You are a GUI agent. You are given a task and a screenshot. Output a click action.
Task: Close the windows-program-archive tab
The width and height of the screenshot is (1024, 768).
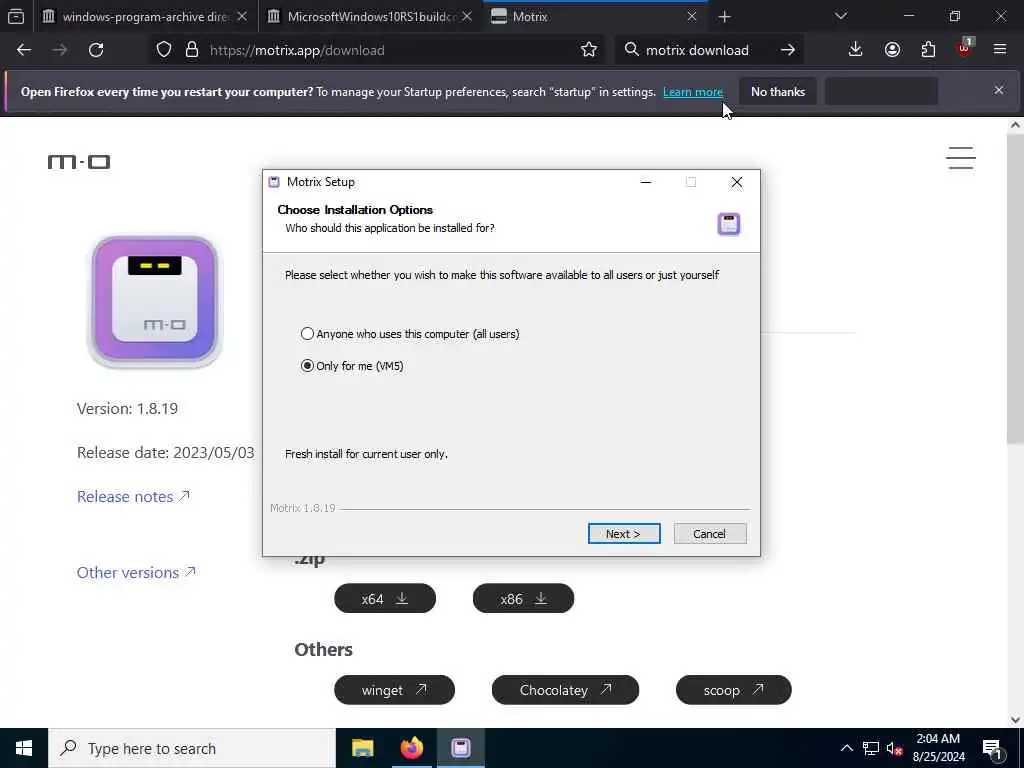coord(242,16)
